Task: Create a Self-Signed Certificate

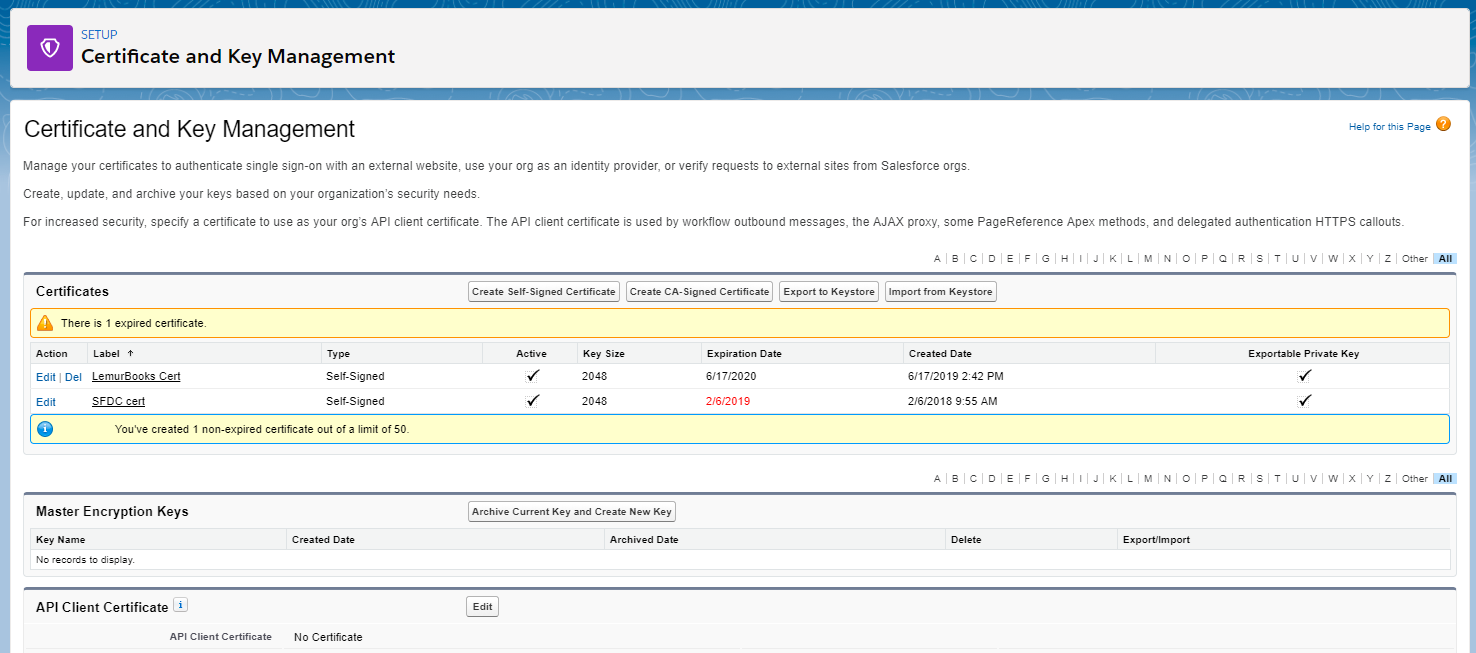Action: pos(544,292)
